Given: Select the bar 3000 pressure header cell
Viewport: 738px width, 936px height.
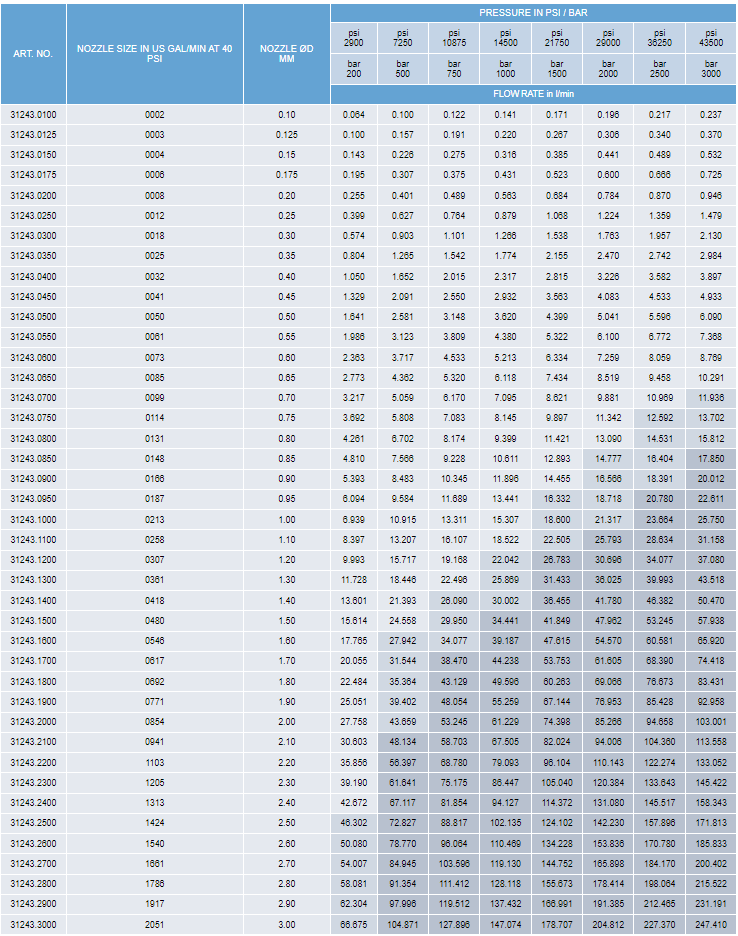Looking at the screenshot, I should pyautogui.click(x=711, y=69).
